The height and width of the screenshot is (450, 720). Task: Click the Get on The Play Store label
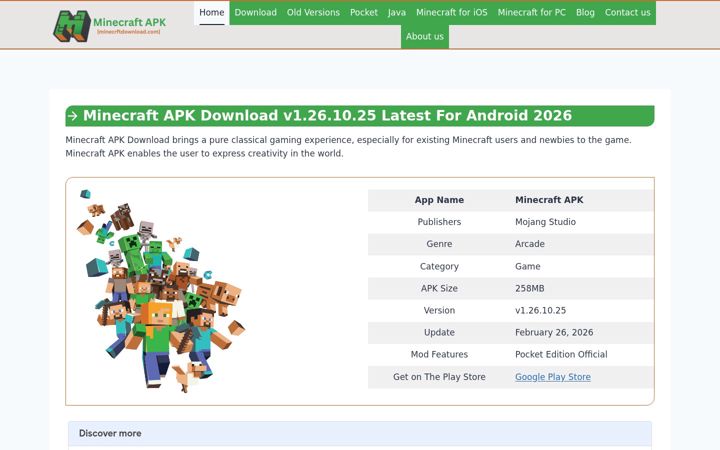coord(439,377)
